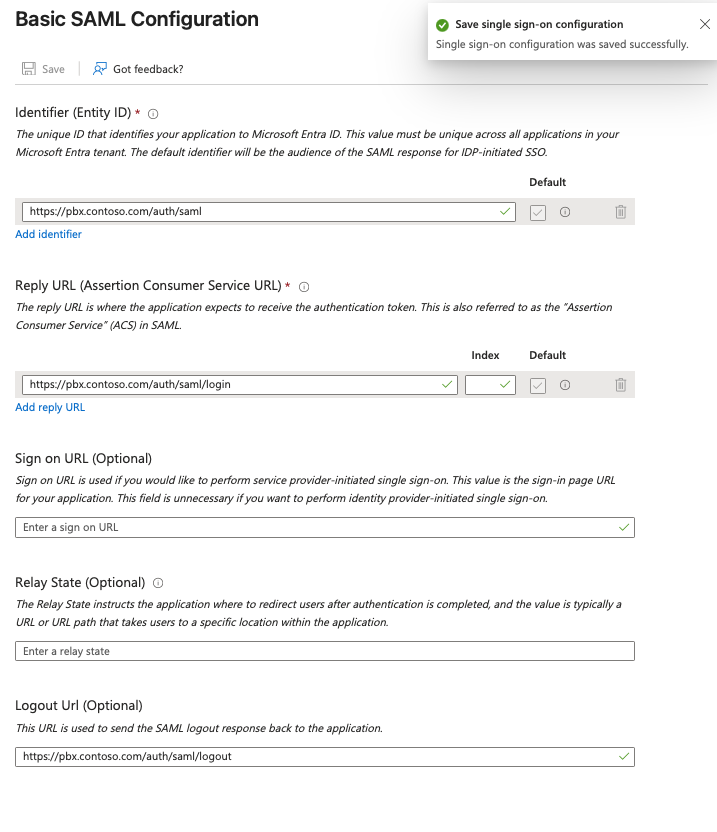This screenshot has width=717, height=832.
Task: Toggle Default checkbox for the identifier
Action: coord(538,212)
